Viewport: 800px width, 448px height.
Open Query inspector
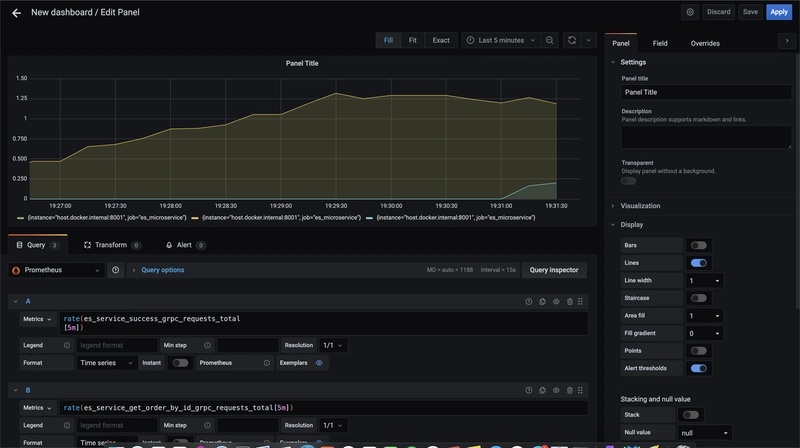[x=554, y=270]
